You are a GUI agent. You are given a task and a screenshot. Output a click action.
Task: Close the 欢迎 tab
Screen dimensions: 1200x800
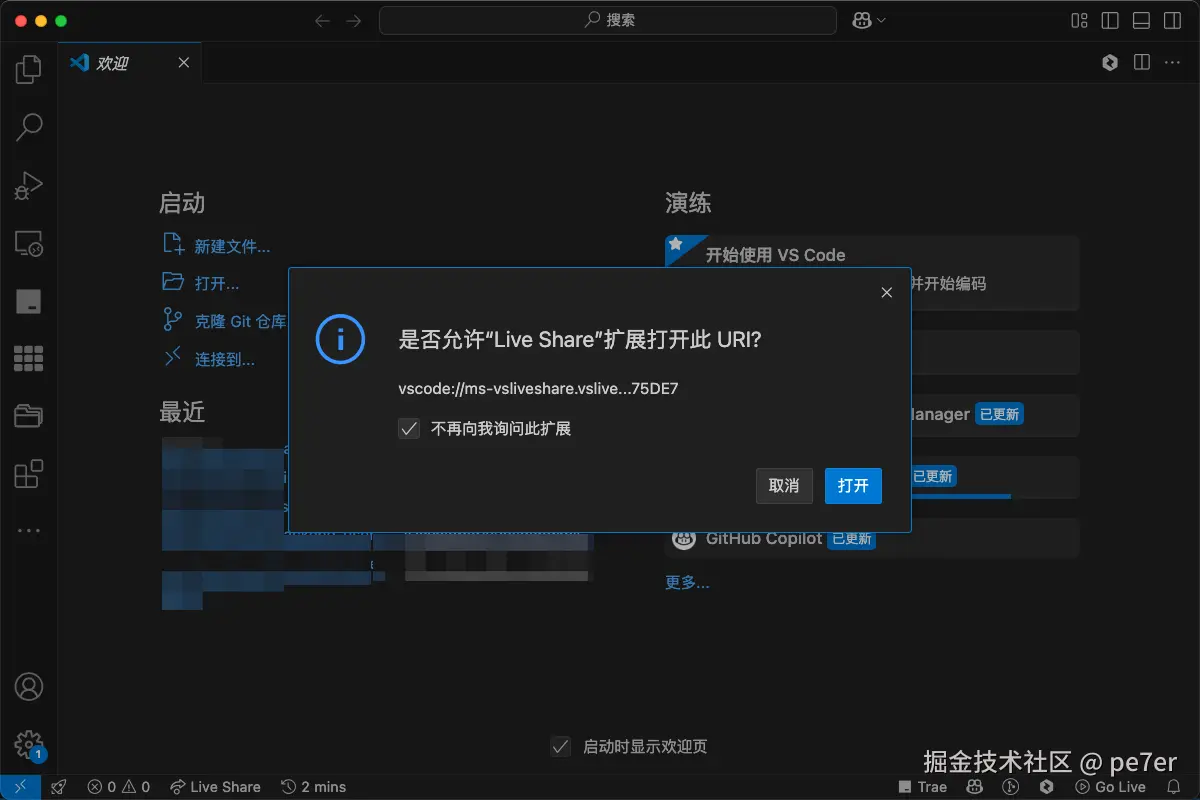coord(183,63)
